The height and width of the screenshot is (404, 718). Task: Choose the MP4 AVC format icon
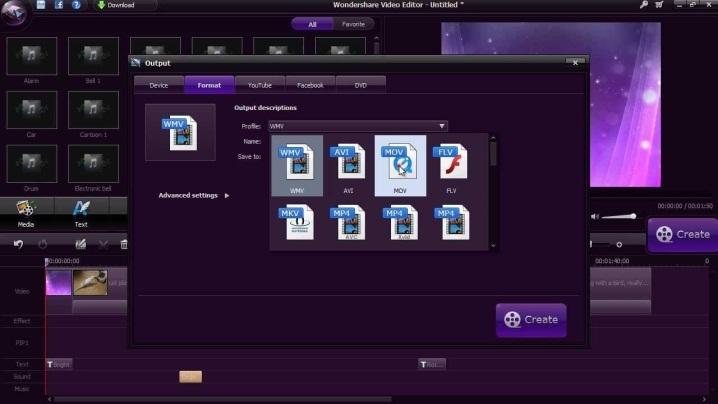pyautogui.click(x=348, y=223)
